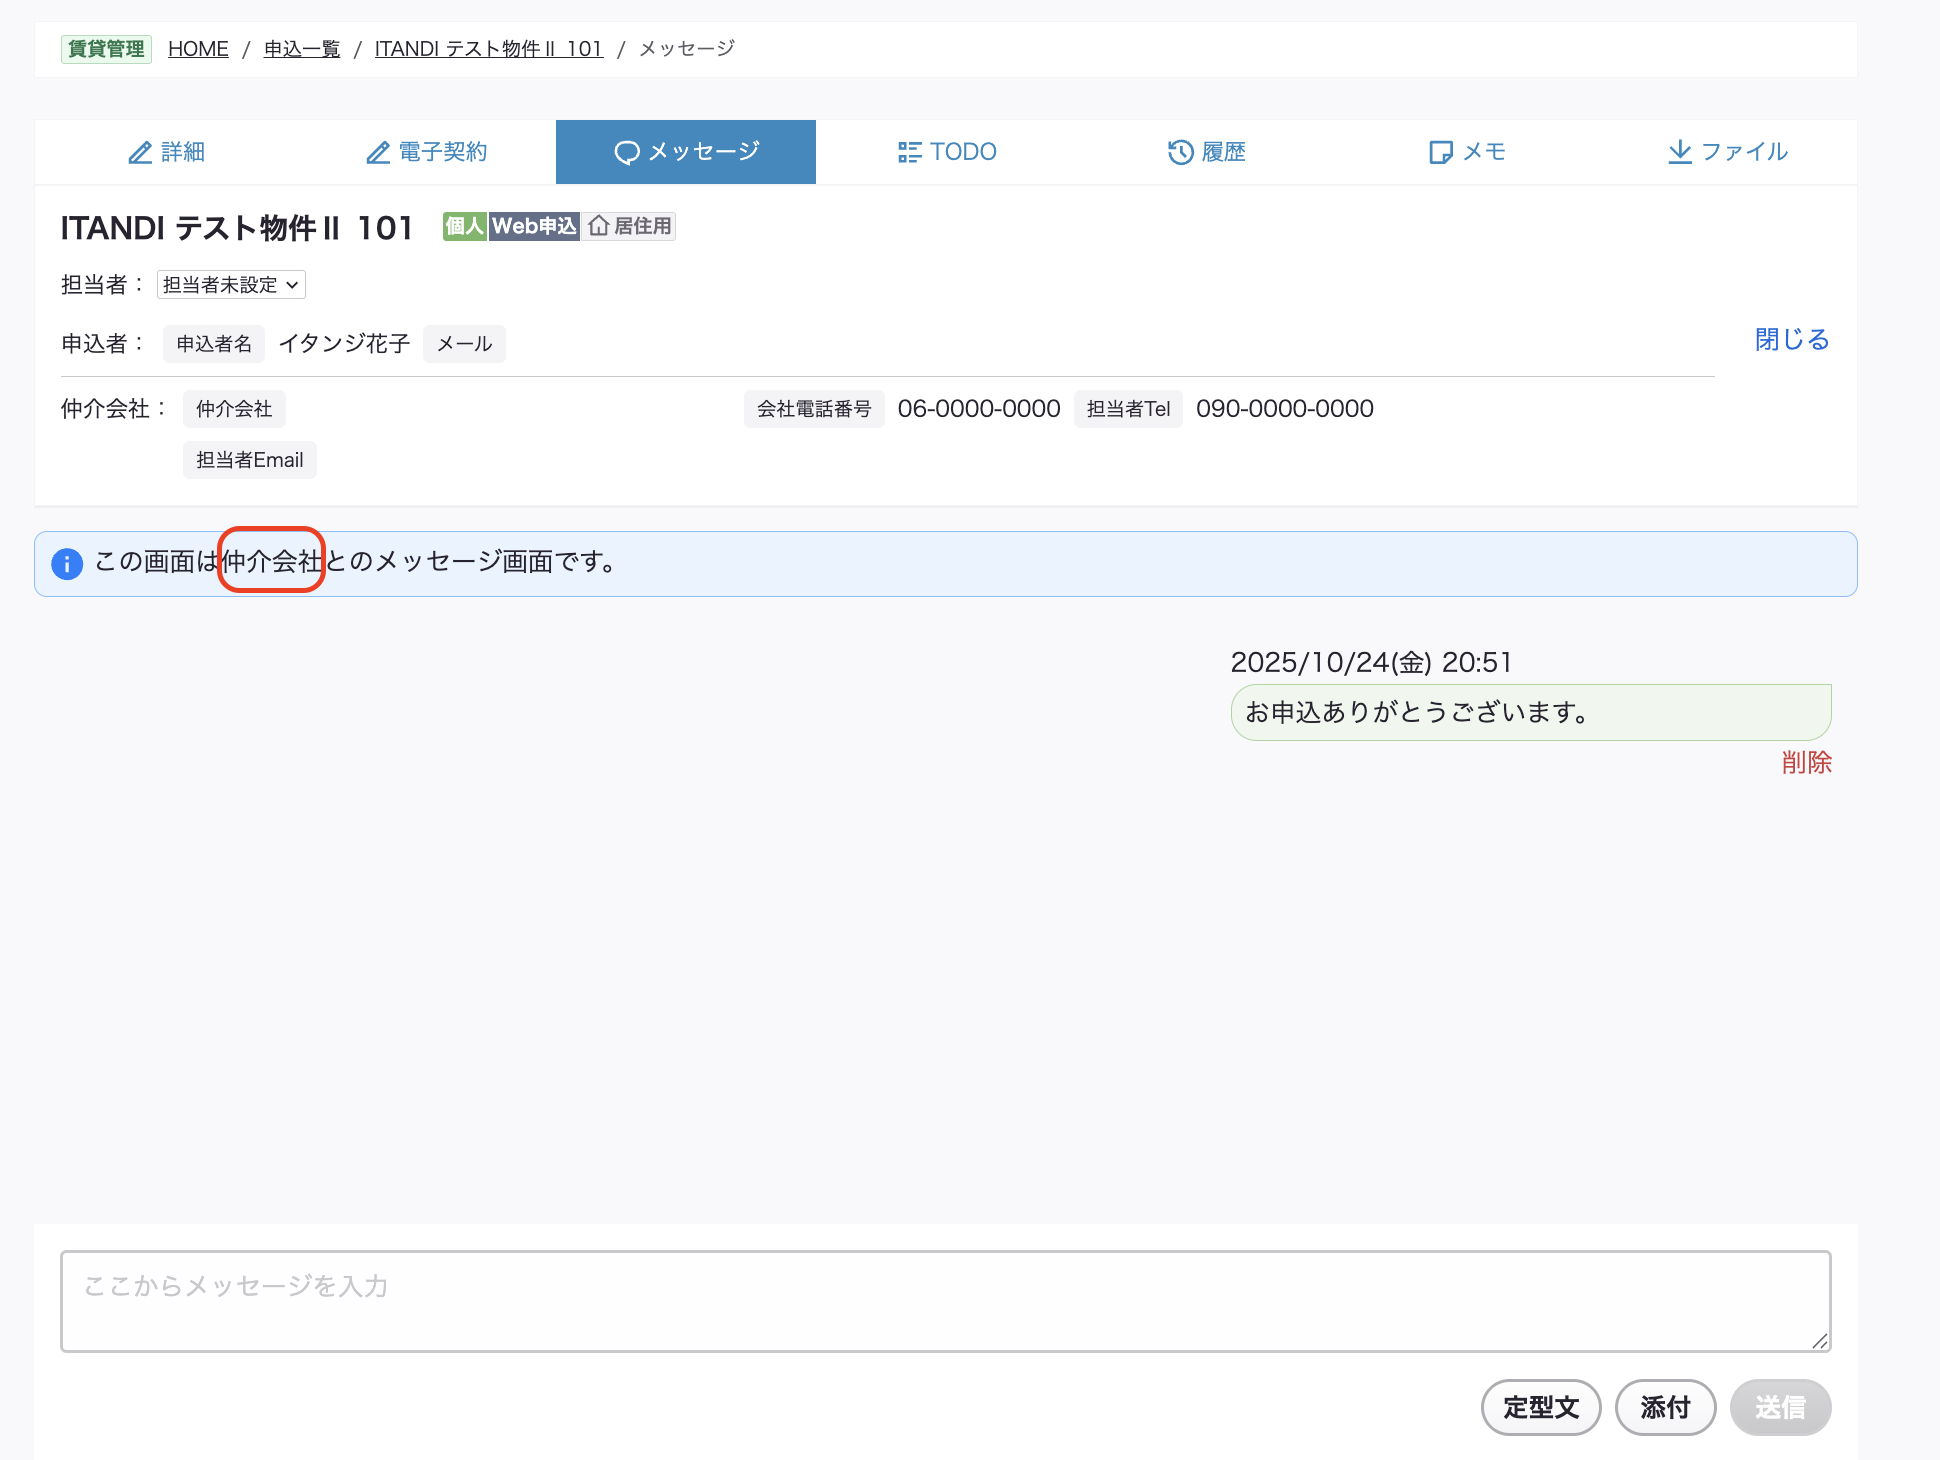This screenshot has height=1460, width=1940.
Task: Switch to the 電子契約 tab
Action: click(x=426, y=152)
